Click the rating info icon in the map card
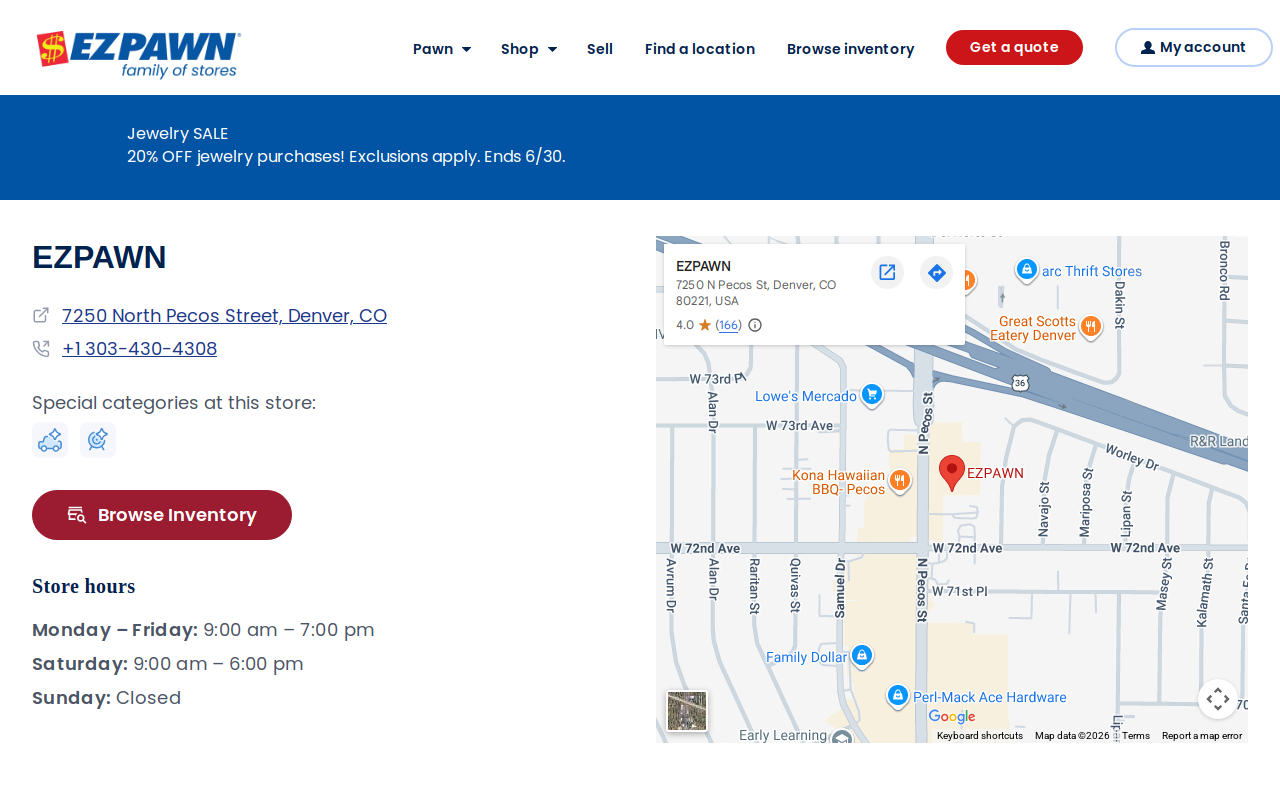1280x800 pixels. click(755, 325)
